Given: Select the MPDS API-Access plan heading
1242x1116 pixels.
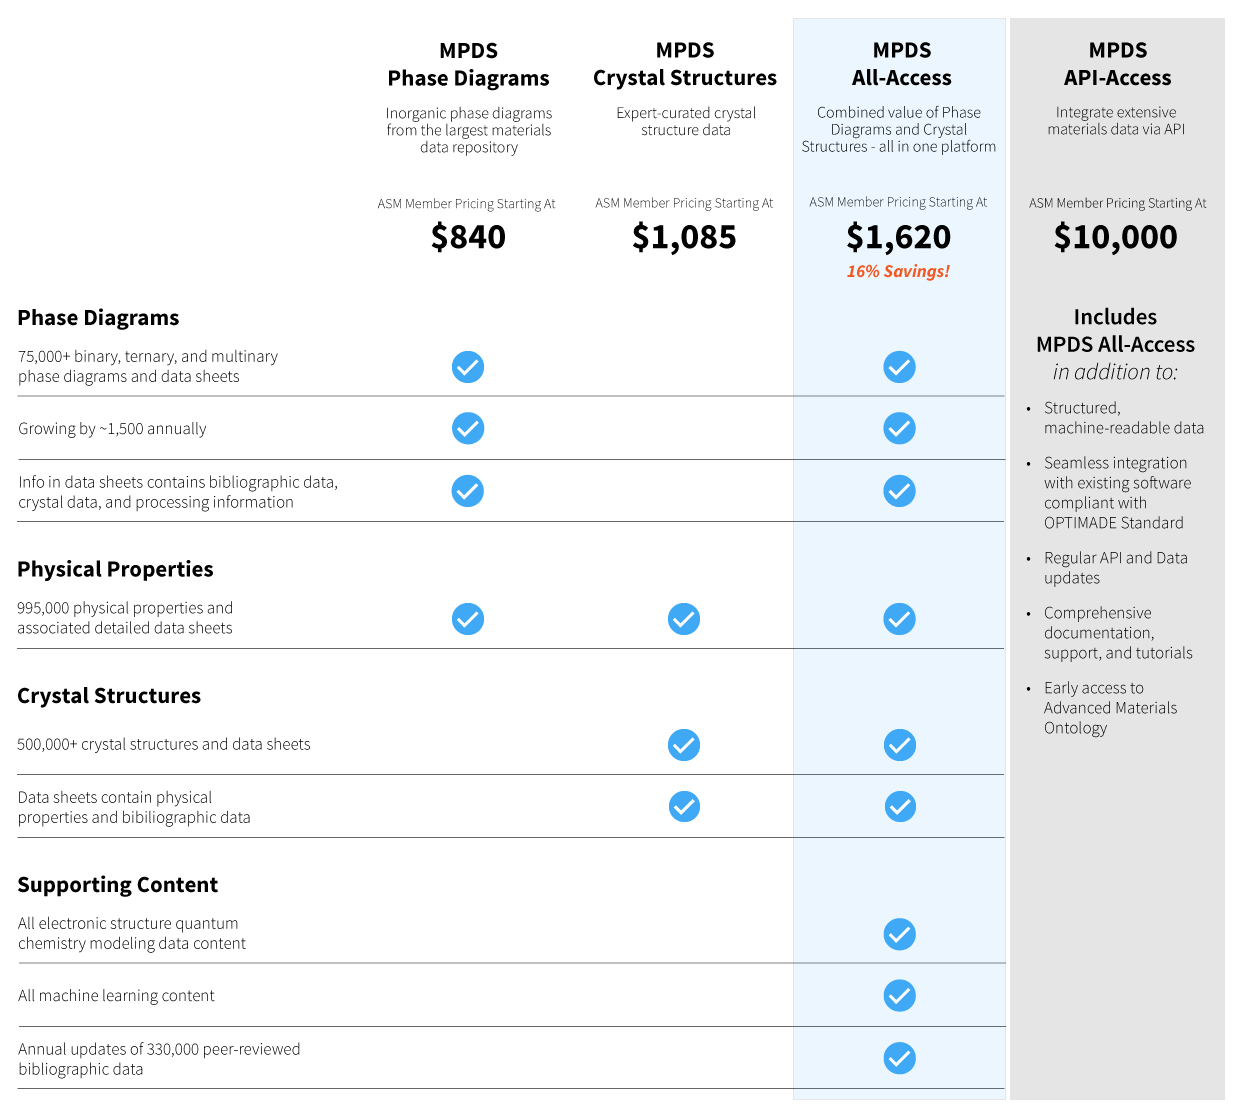Looking at the screenshot, I should pos(1117,64).
